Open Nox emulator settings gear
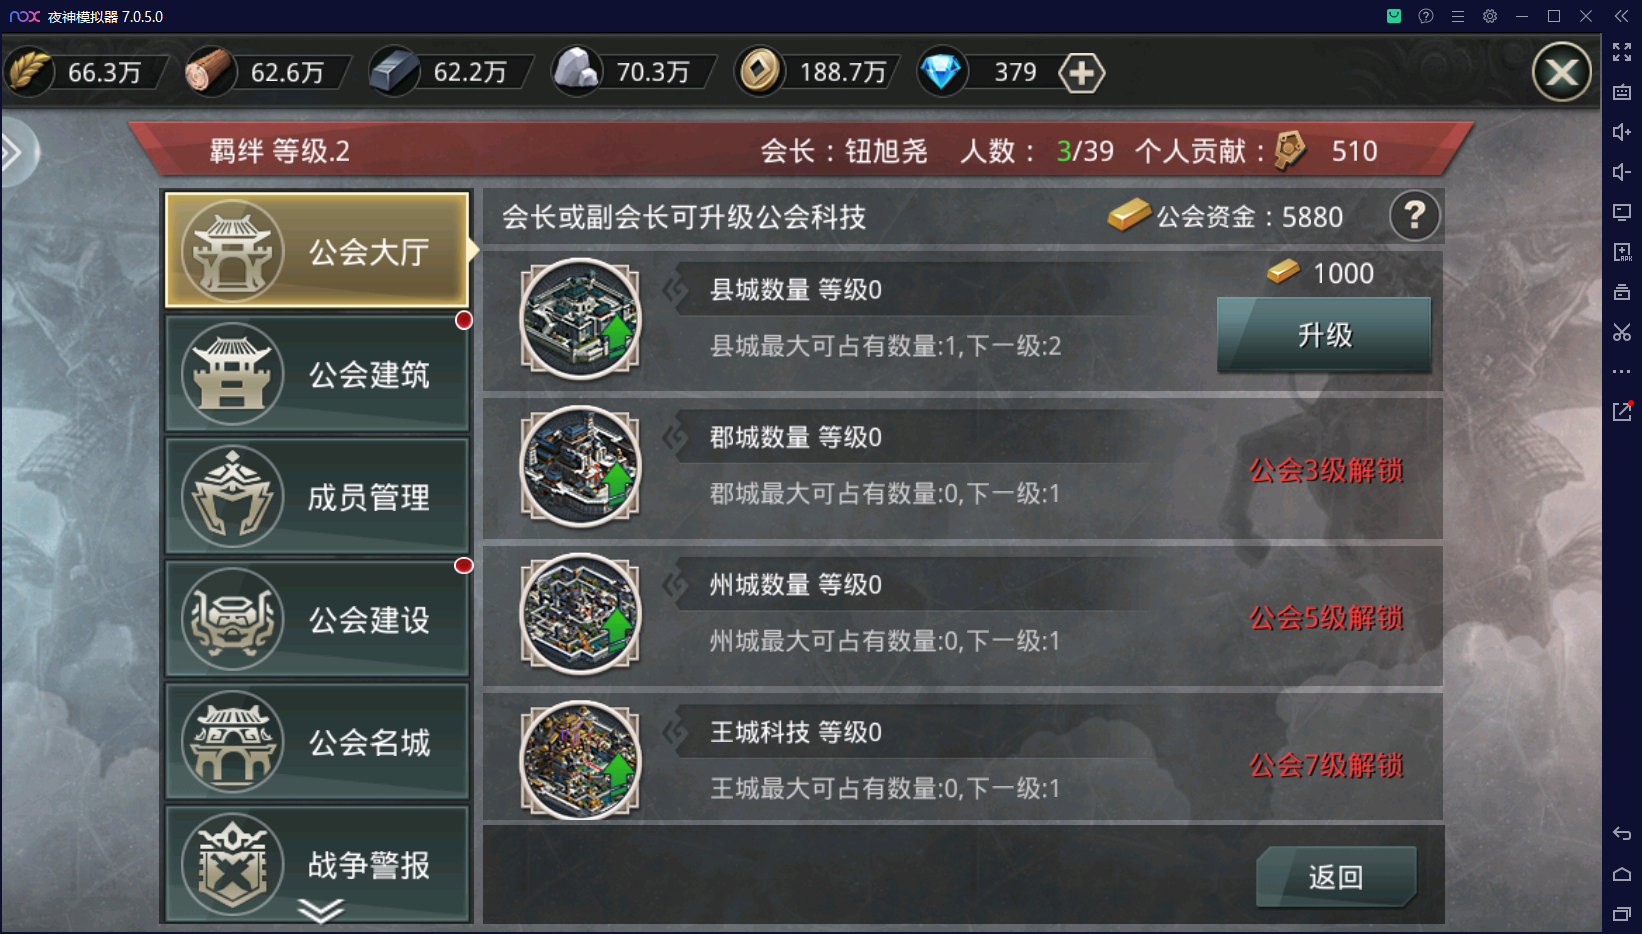Image resolution: width=1642 pixels, height=934 pixels. point(1490,16)
